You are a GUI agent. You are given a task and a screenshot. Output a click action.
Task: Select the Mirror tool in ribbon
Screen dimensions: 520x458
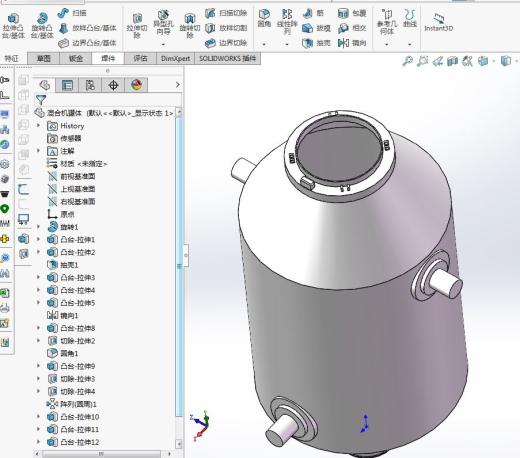pos(352,43)
